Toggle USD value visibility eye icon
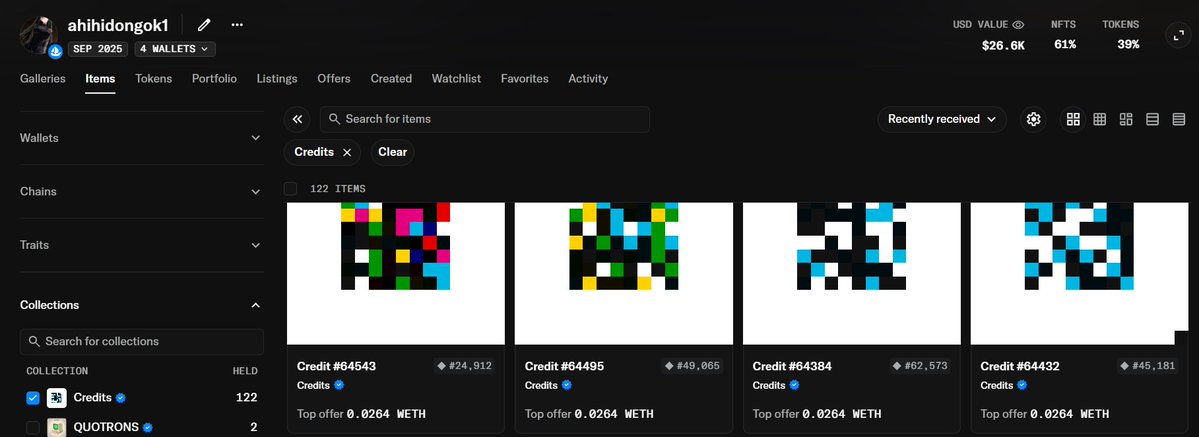The width and height of the screenshot is (1199, 437). pyautogui.click(x=1018, y=24)
